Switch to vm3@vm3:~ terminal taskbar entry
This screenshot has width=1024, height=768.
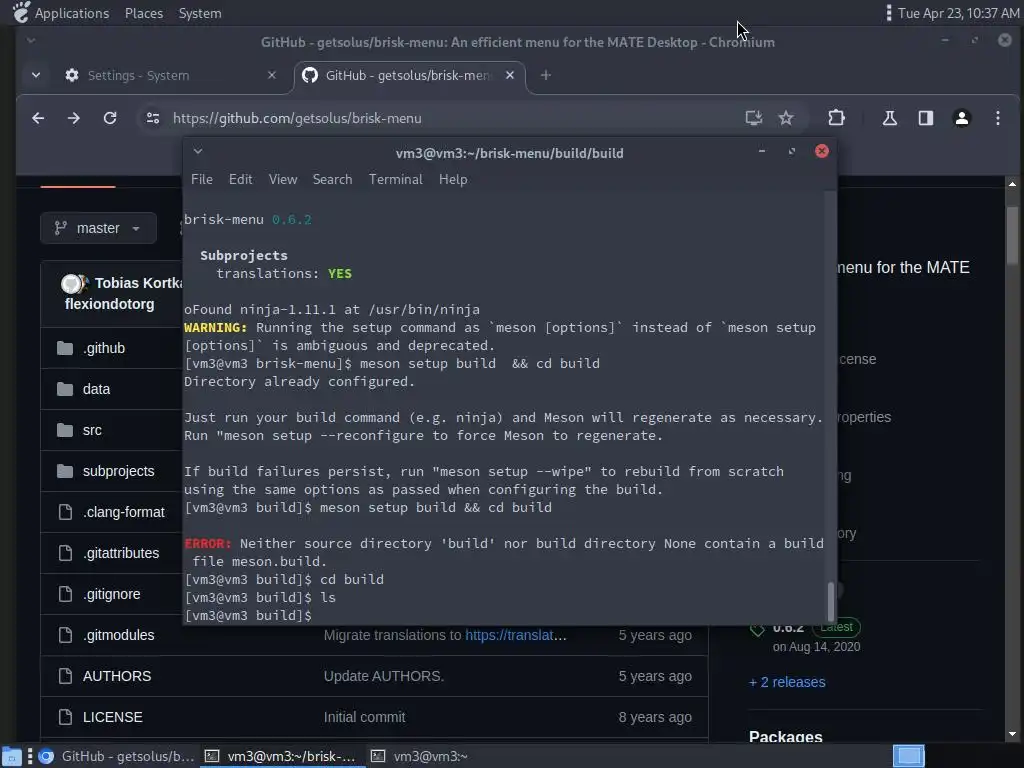[421, 756]
